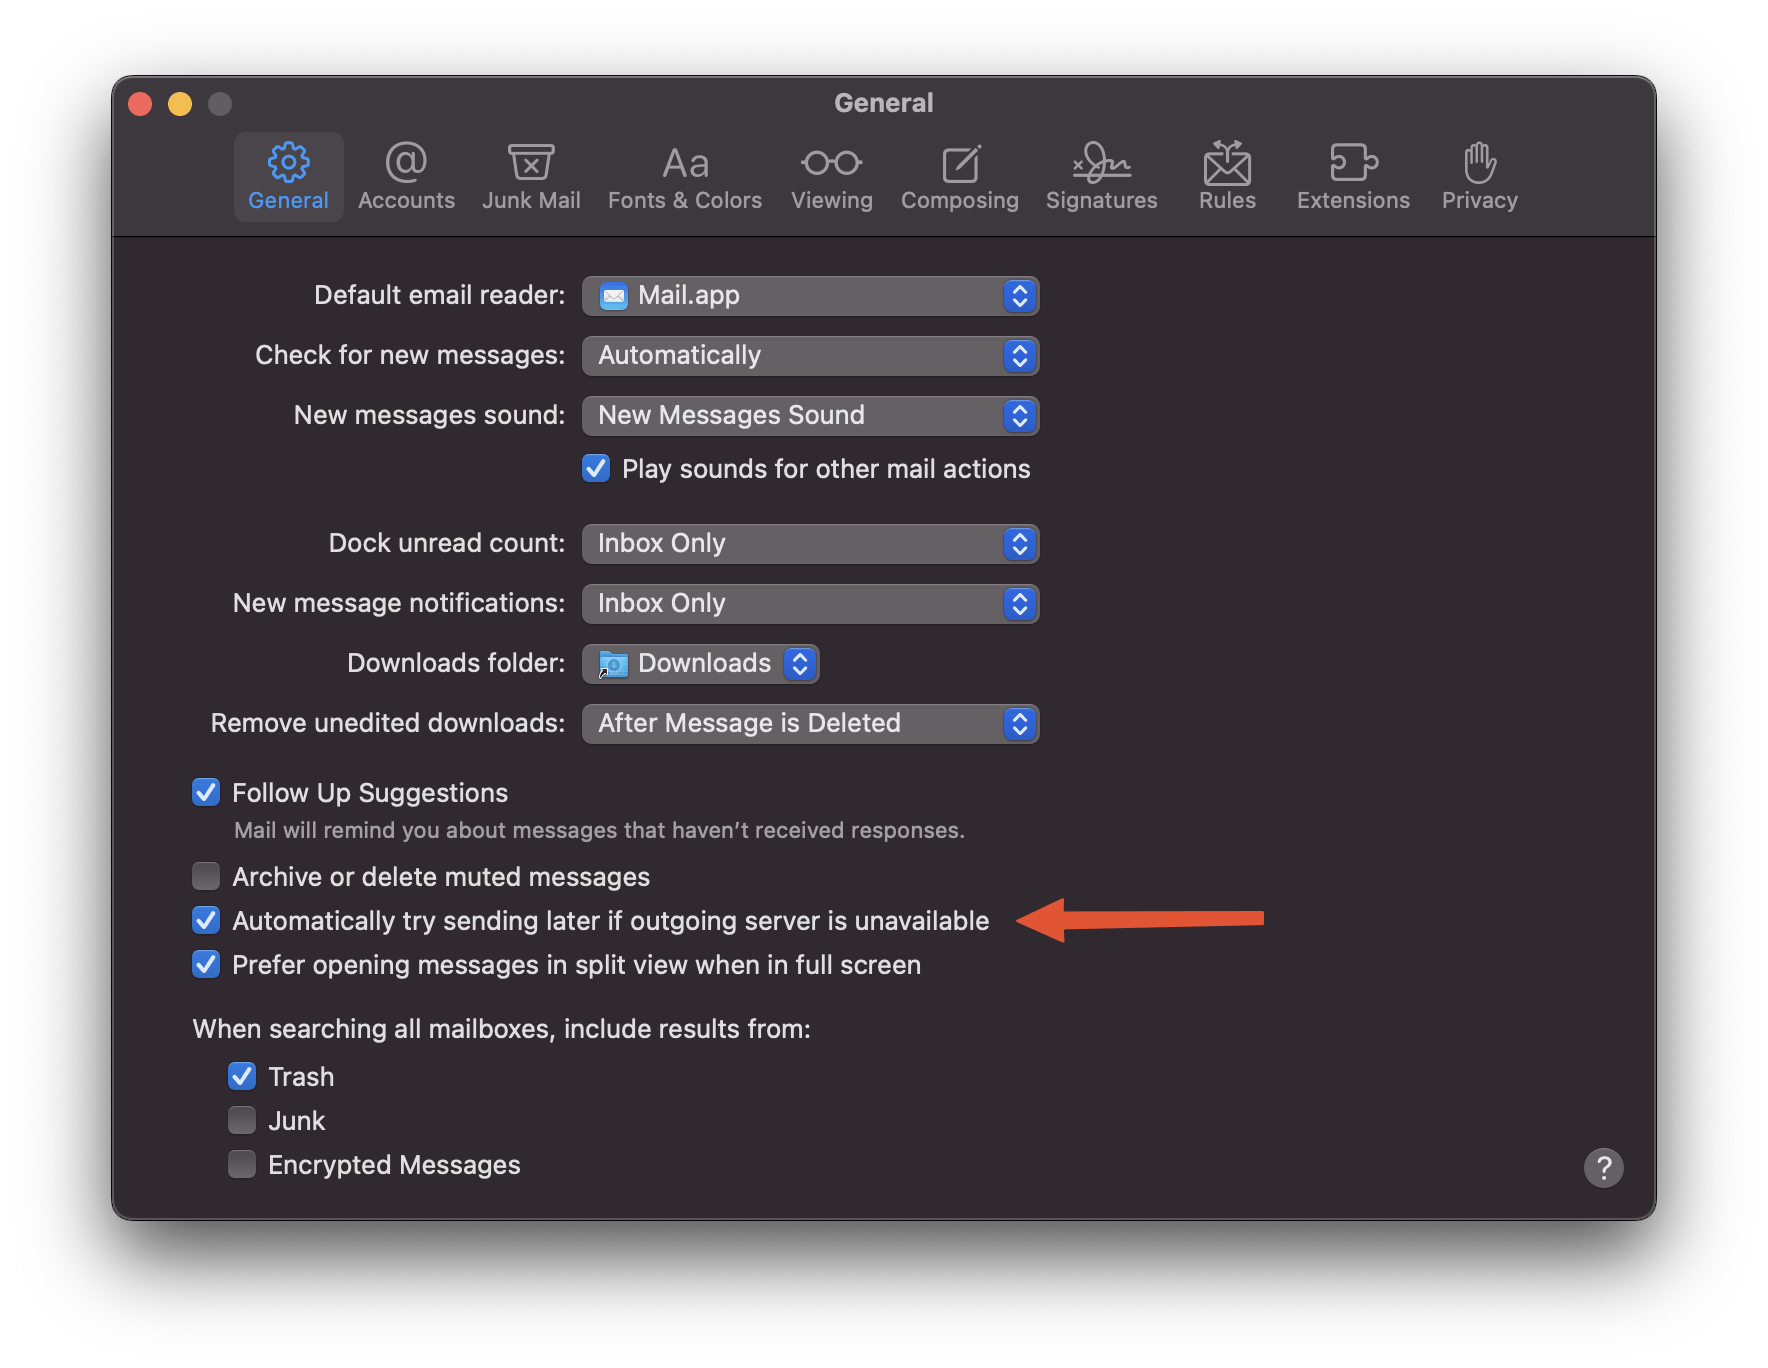
Task: Click the General tab
Action: pos(288,177)
